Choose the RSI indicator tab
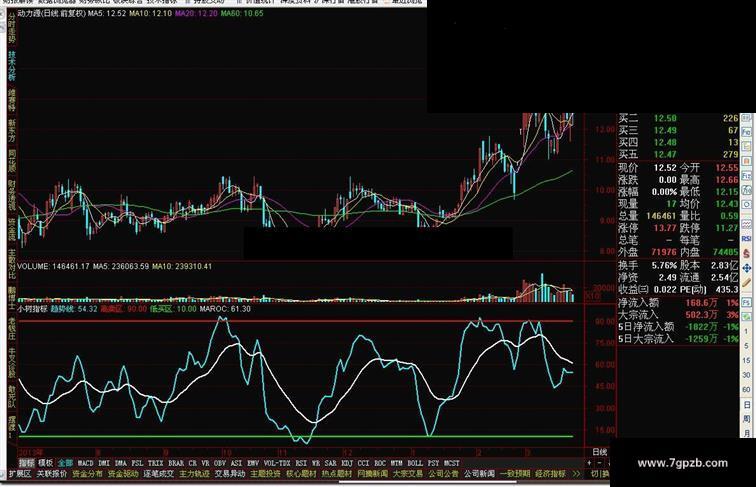 click(x=301, y=463)
